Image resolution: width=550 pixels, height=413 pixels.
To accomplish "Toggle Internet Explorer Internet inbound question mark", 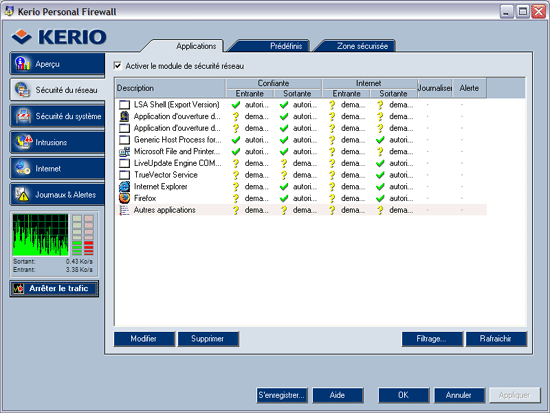I will point(332,186).
